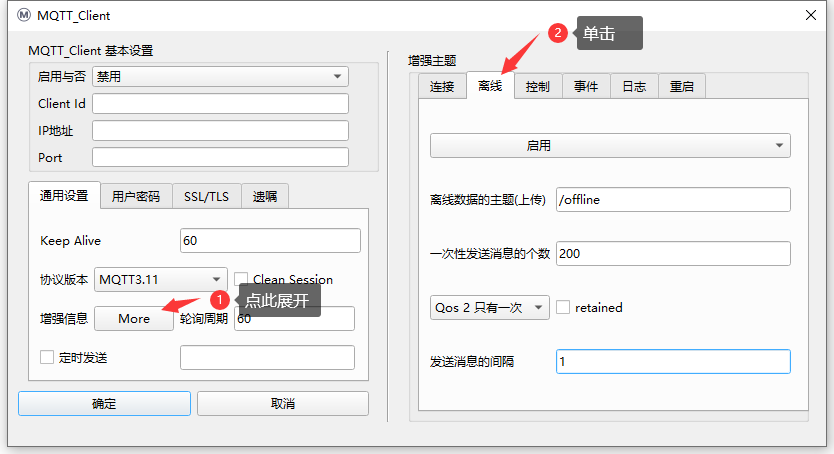
Task: Toggle the retained checkbox
Action: pyautogui.click(x=563, y=307)
